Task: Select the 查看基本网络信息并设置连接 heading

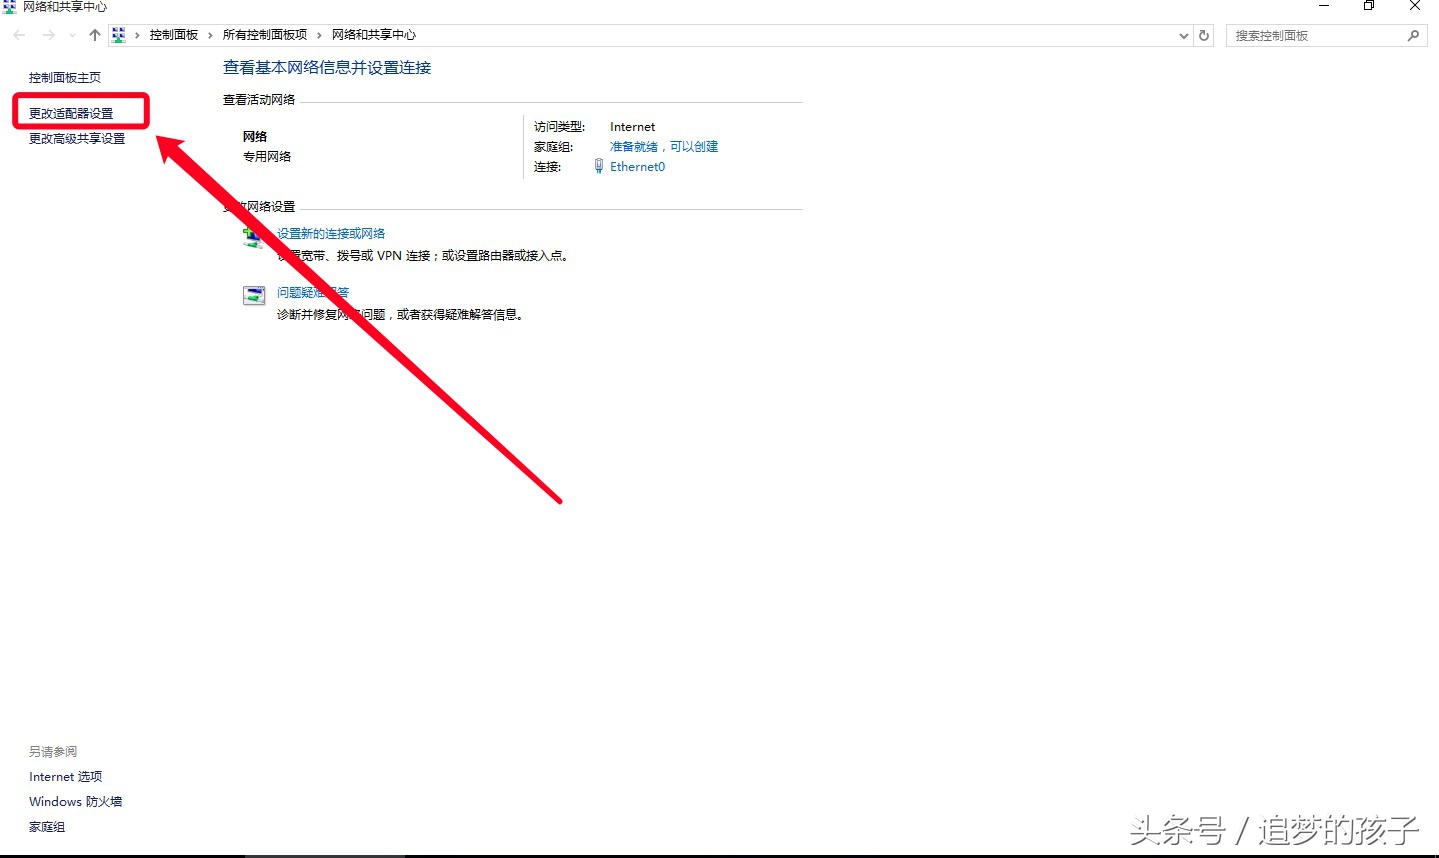Action: 327,67
